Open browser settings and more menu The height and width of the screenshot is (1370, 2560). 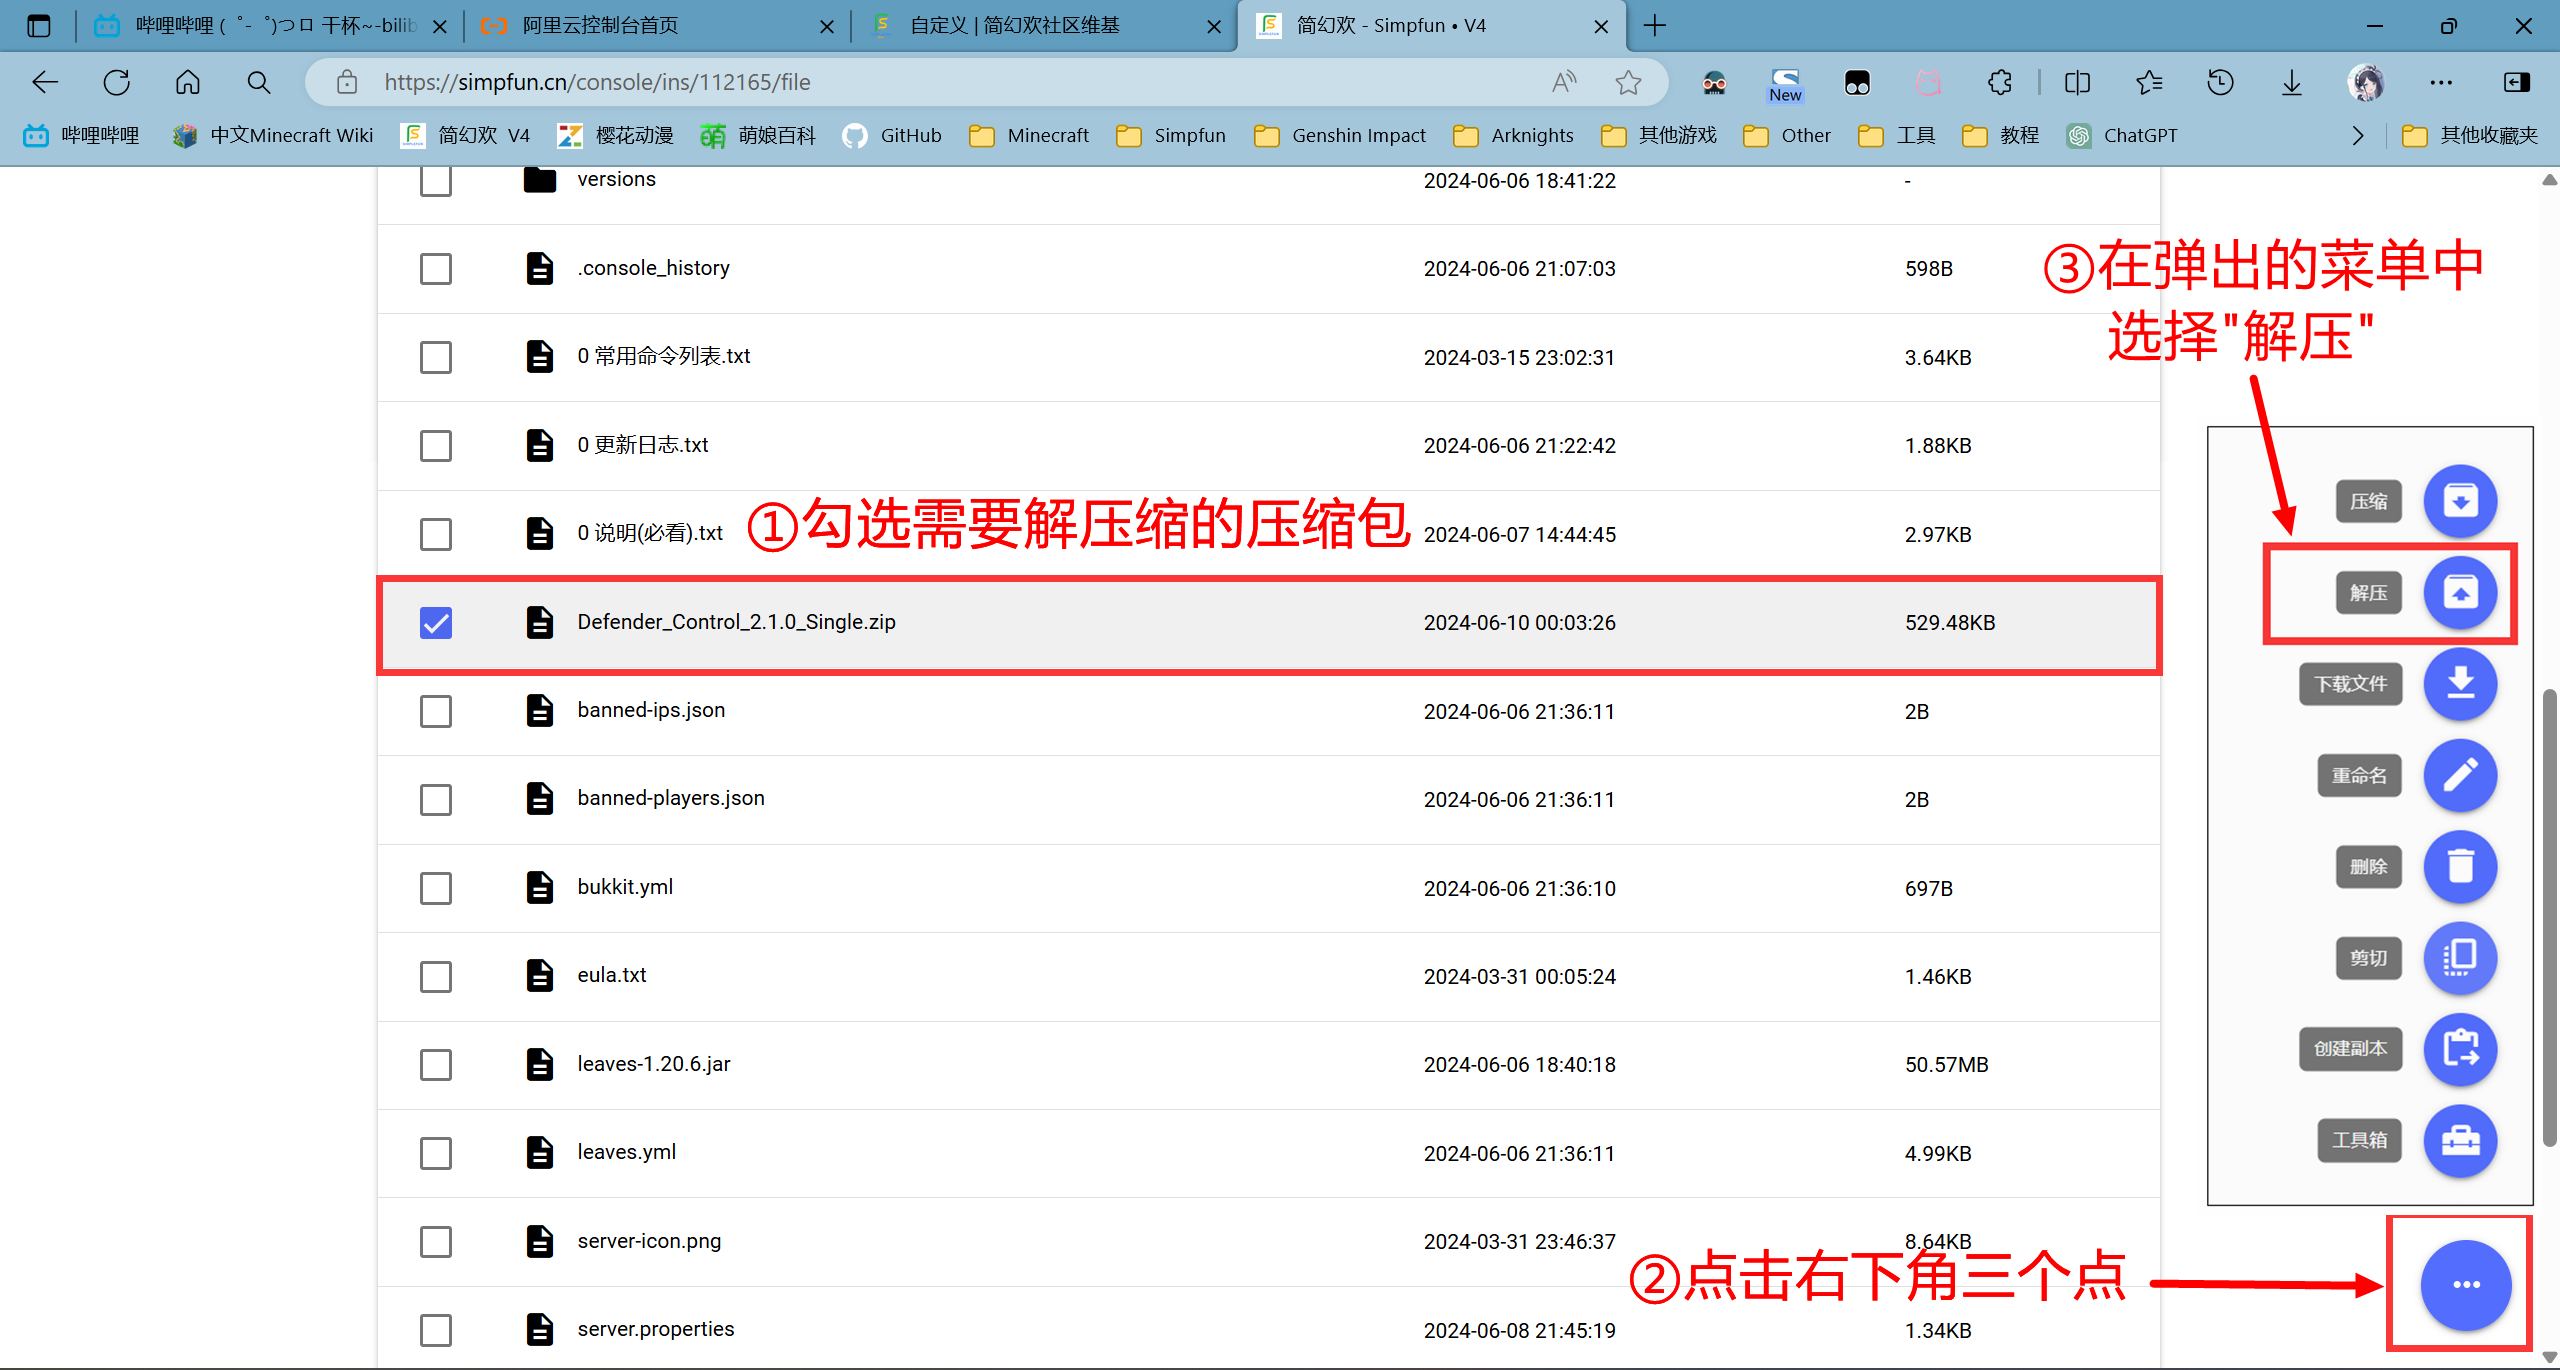point(2441,82)
